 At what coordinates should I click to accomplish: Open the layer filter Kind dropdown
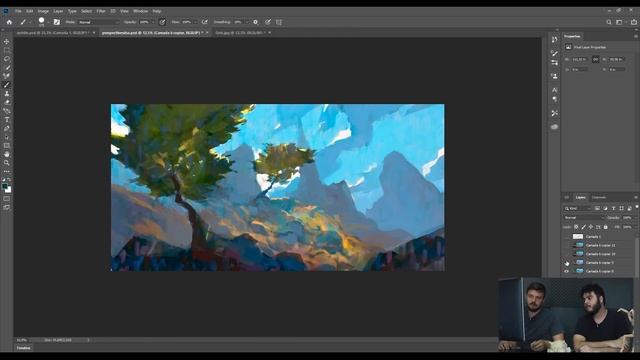[578, 208]
